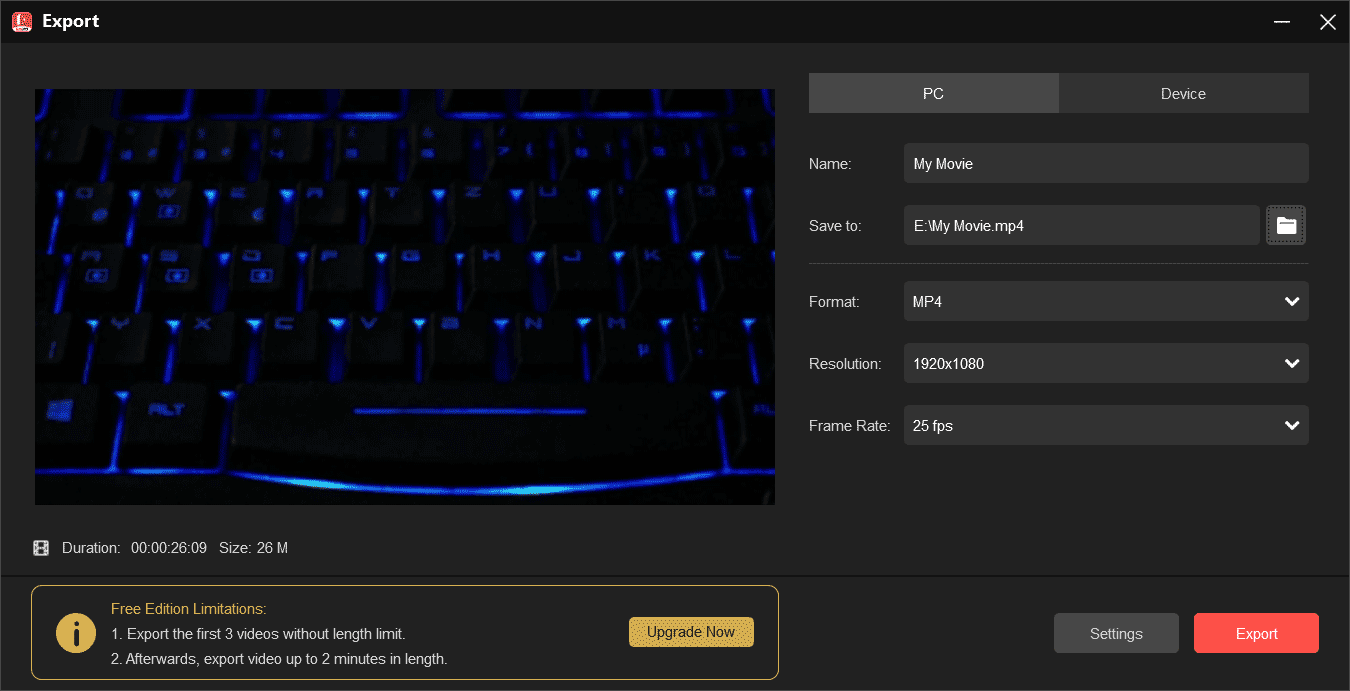
Task: Click the chevron on the Format dropdown
Action: pyautogui.click(x=1291, y=301)
